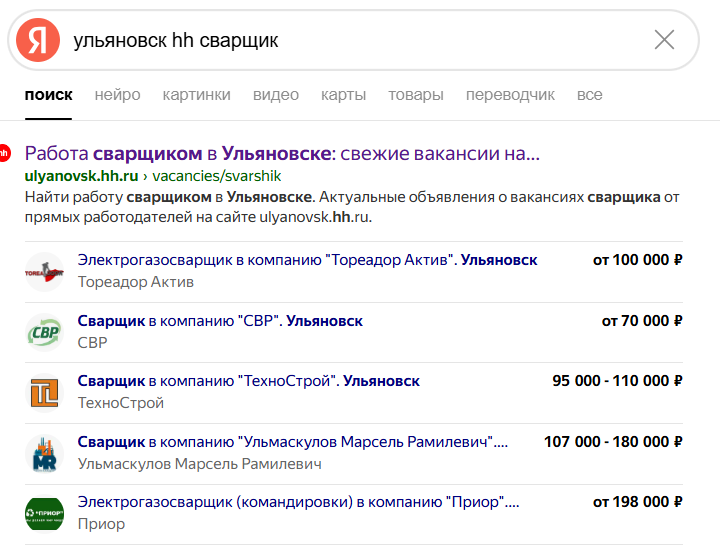Open the Работа сварщиком в Ульяновске result title
The width and height of the screenshot is (720, 559).
click(x=282, y=154)
